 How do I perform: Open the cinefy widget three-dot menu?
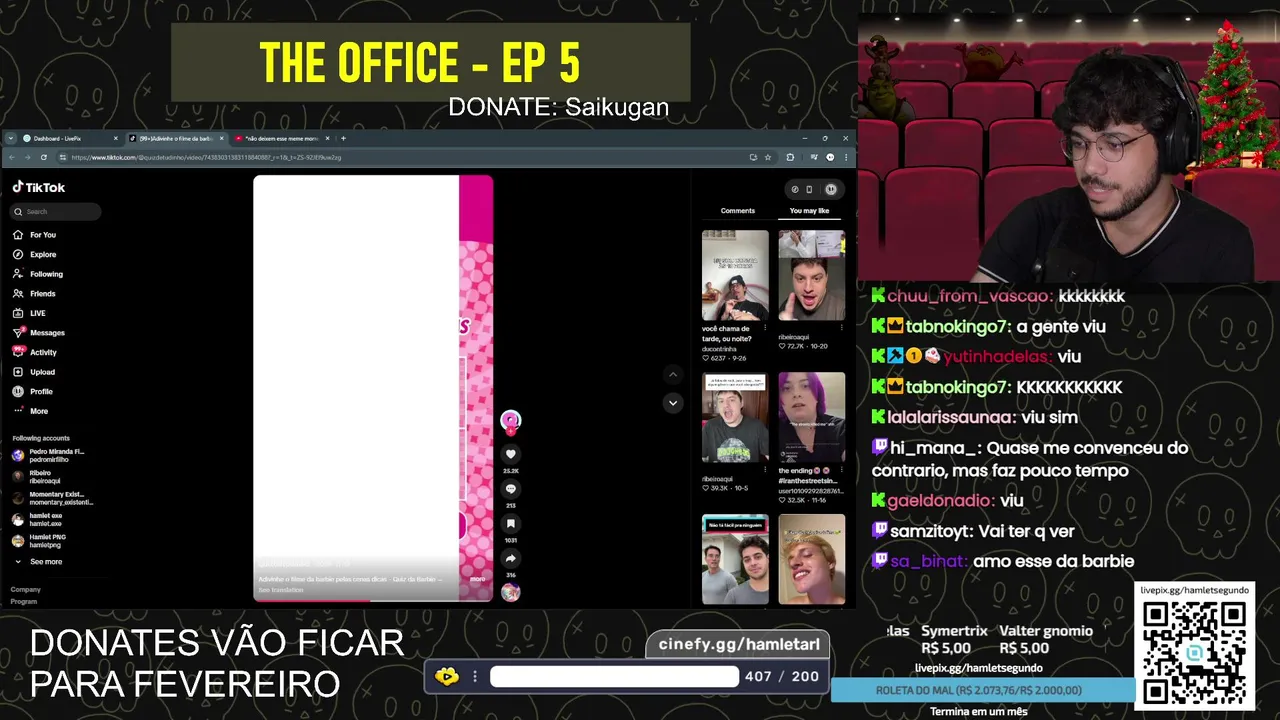point(475,677)
